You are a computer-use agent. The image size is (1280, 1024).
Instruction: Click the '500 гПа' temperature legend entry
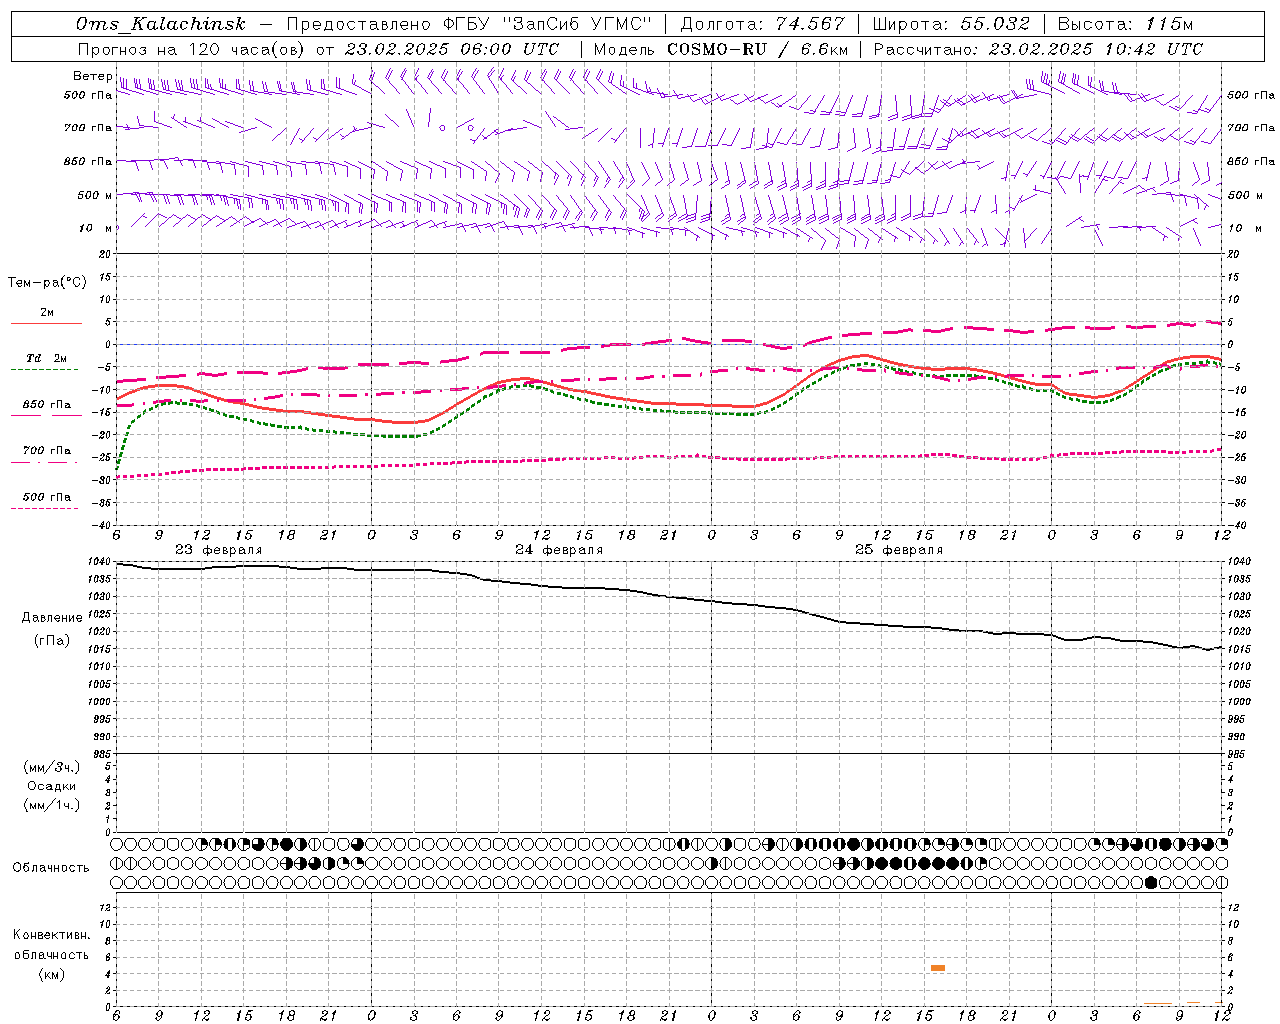click(47, 497)
